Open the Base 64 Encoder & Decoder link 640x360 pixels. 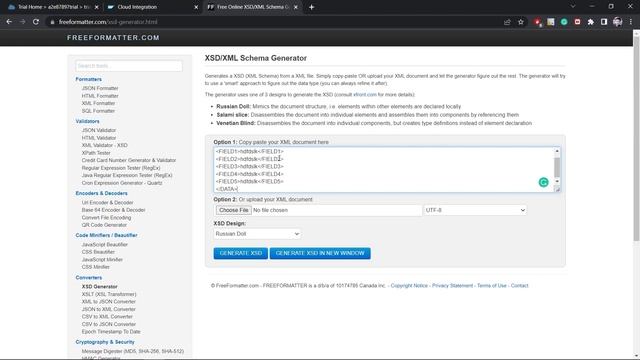point(113,210)
